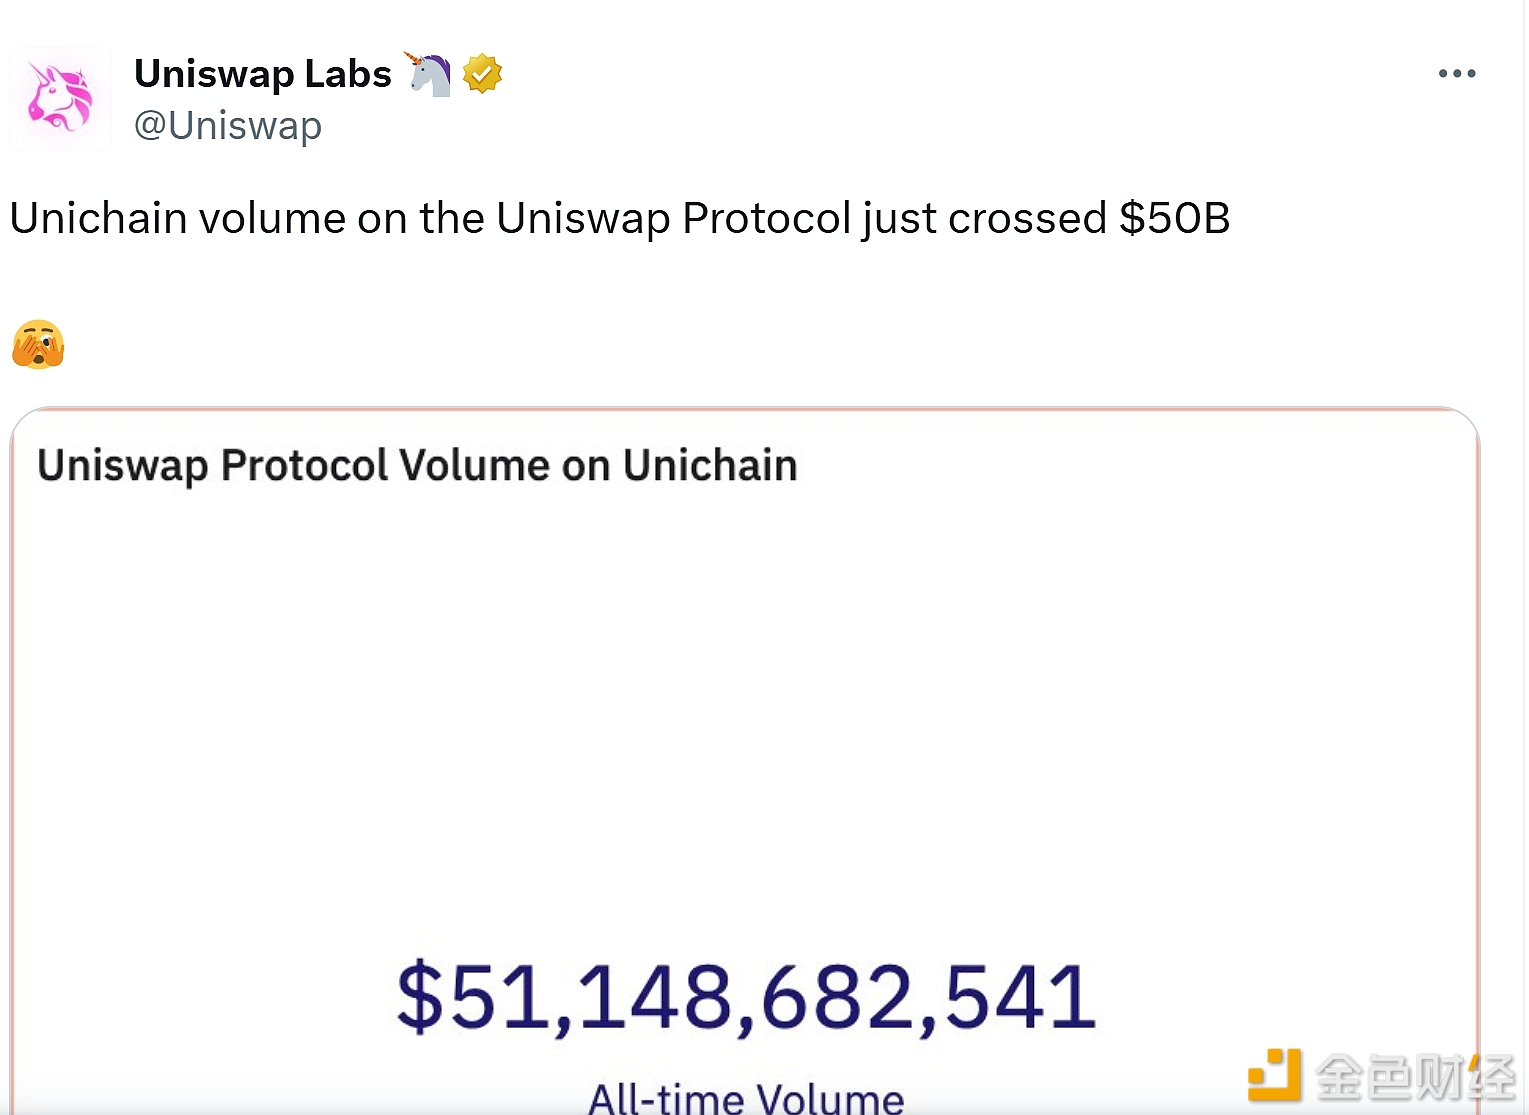Click the $50B amount in the tweet
The image size is (1529, 1115).
(x=1174, y=219)
